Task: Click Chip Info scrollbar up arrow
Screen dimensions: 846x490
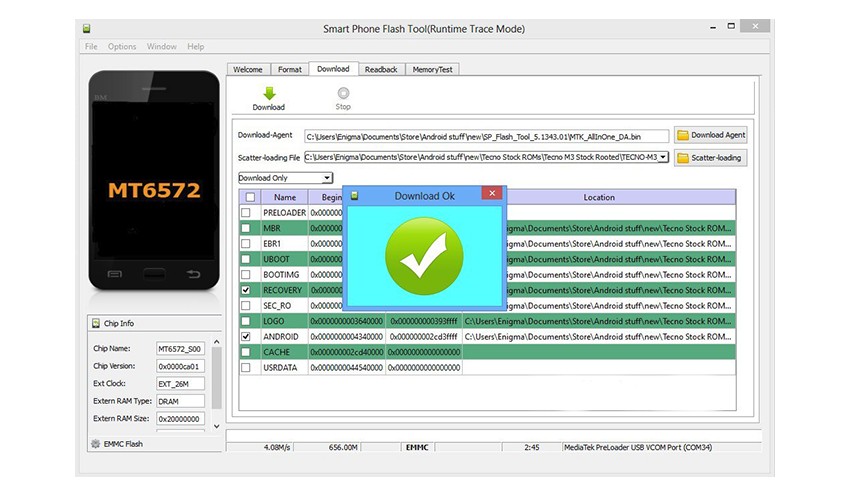Action: click(x=216, y=342)
